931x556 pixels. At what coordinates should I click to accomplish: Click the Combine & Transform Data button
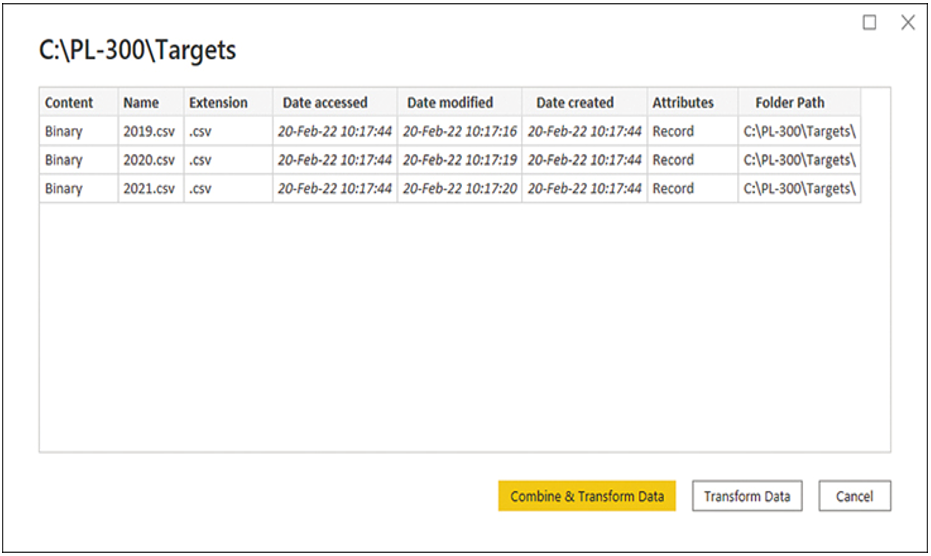point(587,496)
